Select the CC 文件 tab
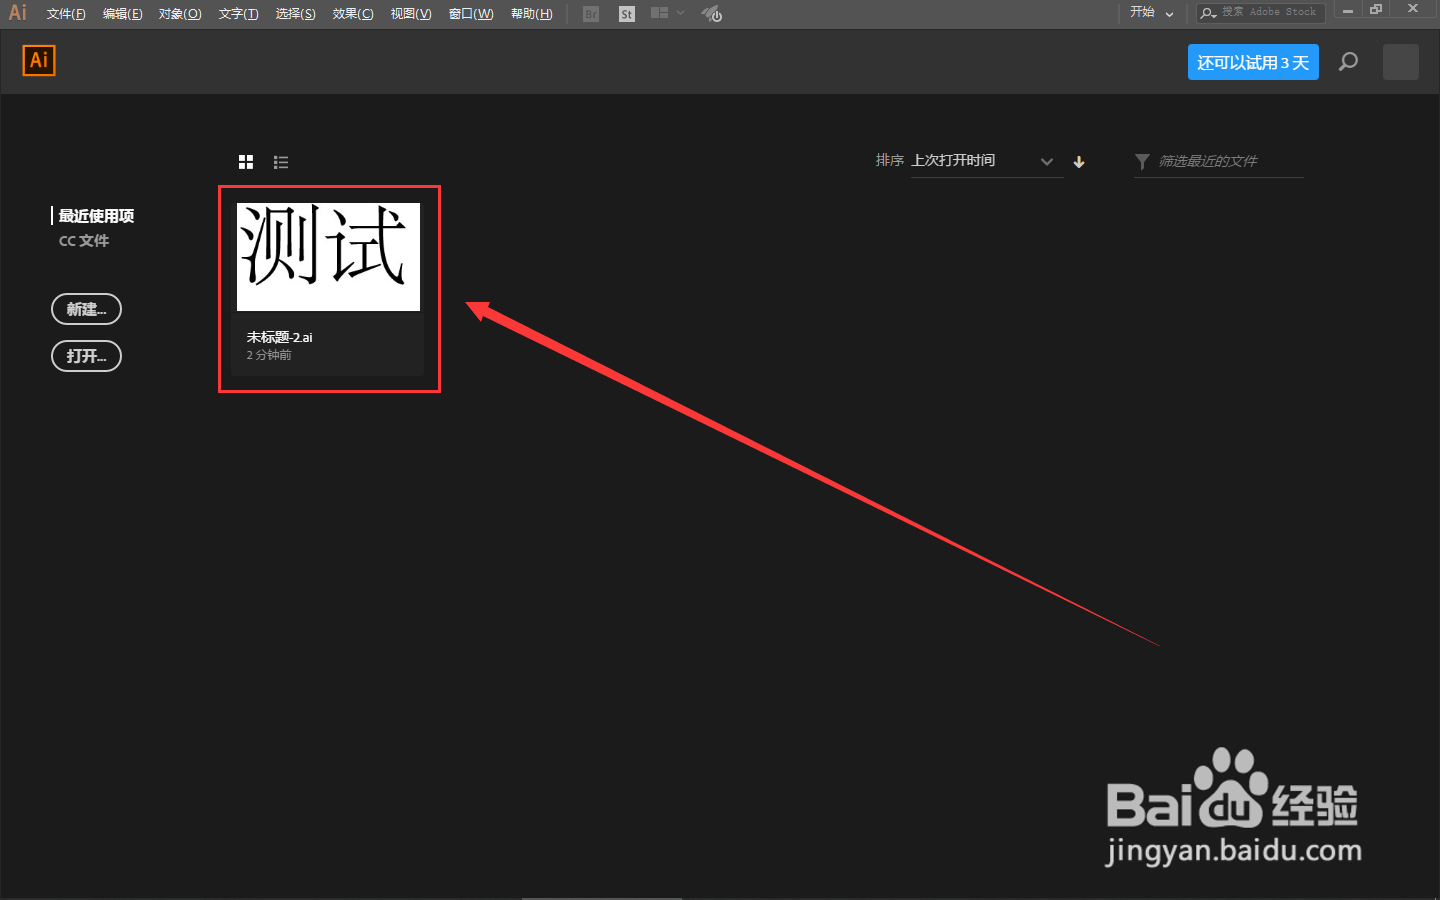The image size is (1440, 900). coord(84,241)
